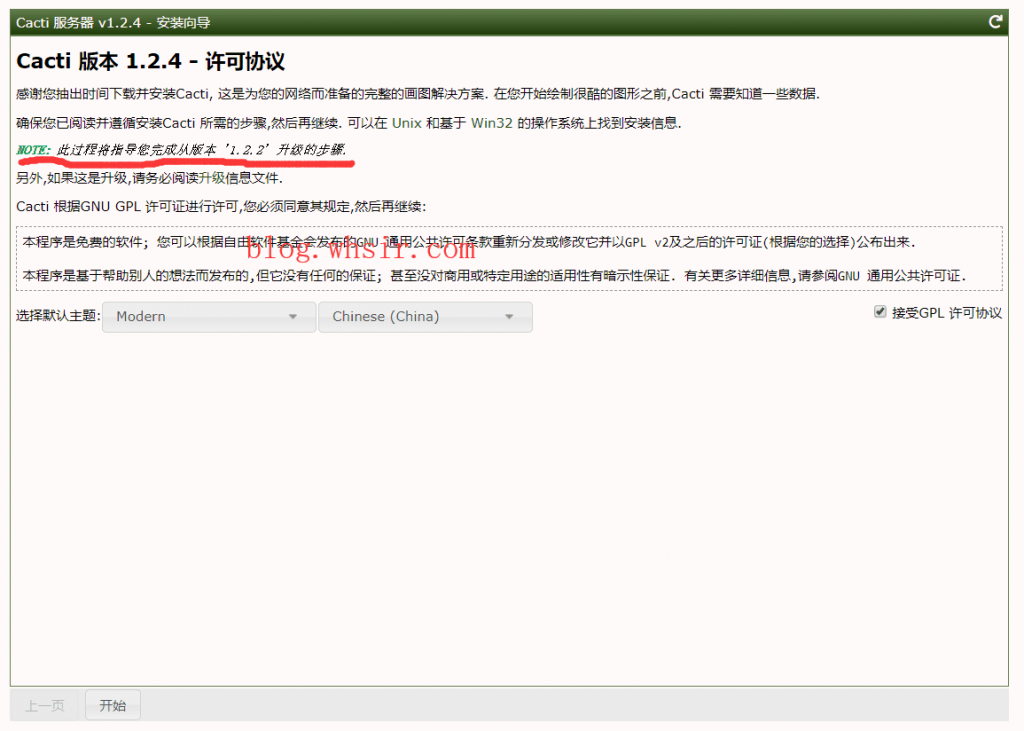This screenshot has width=1024, height=731.
Task: Click the green NOTE: upgrade notice line
Action: [x=182, y=150]
